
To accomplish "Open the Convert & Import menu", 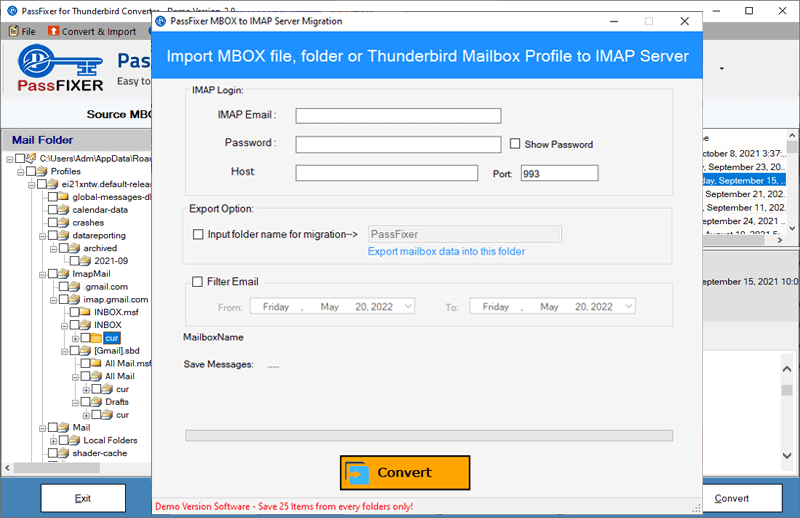I will [92, 31].
